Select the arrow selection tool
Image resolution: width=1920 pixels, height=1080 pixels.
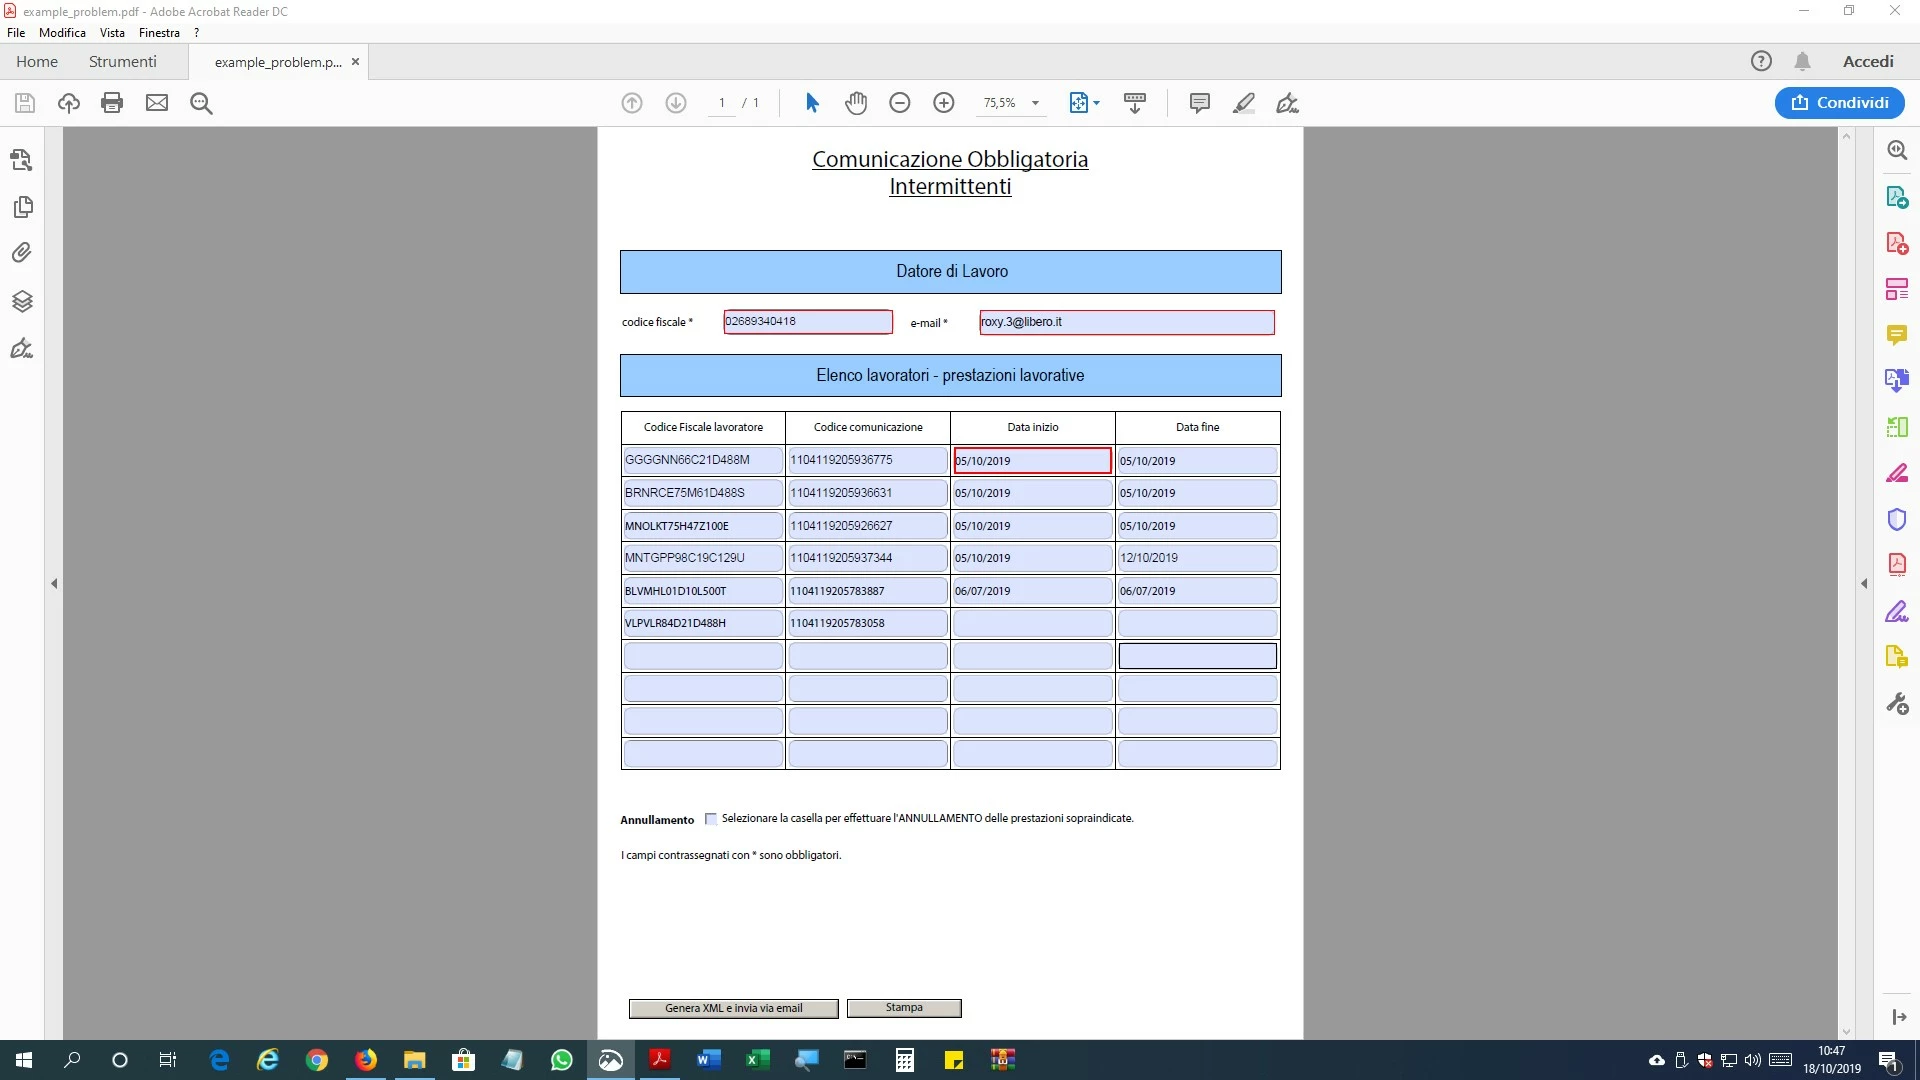812,103
